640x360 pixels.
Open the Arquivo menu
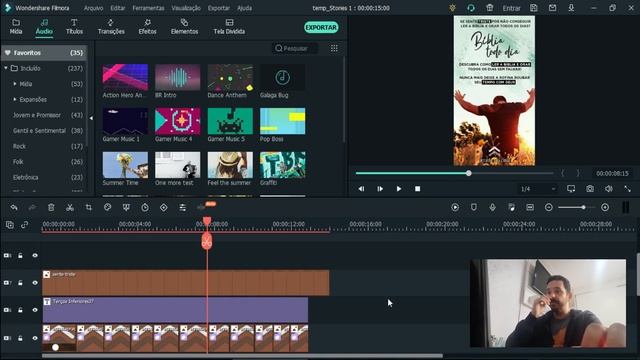(93, 8)
